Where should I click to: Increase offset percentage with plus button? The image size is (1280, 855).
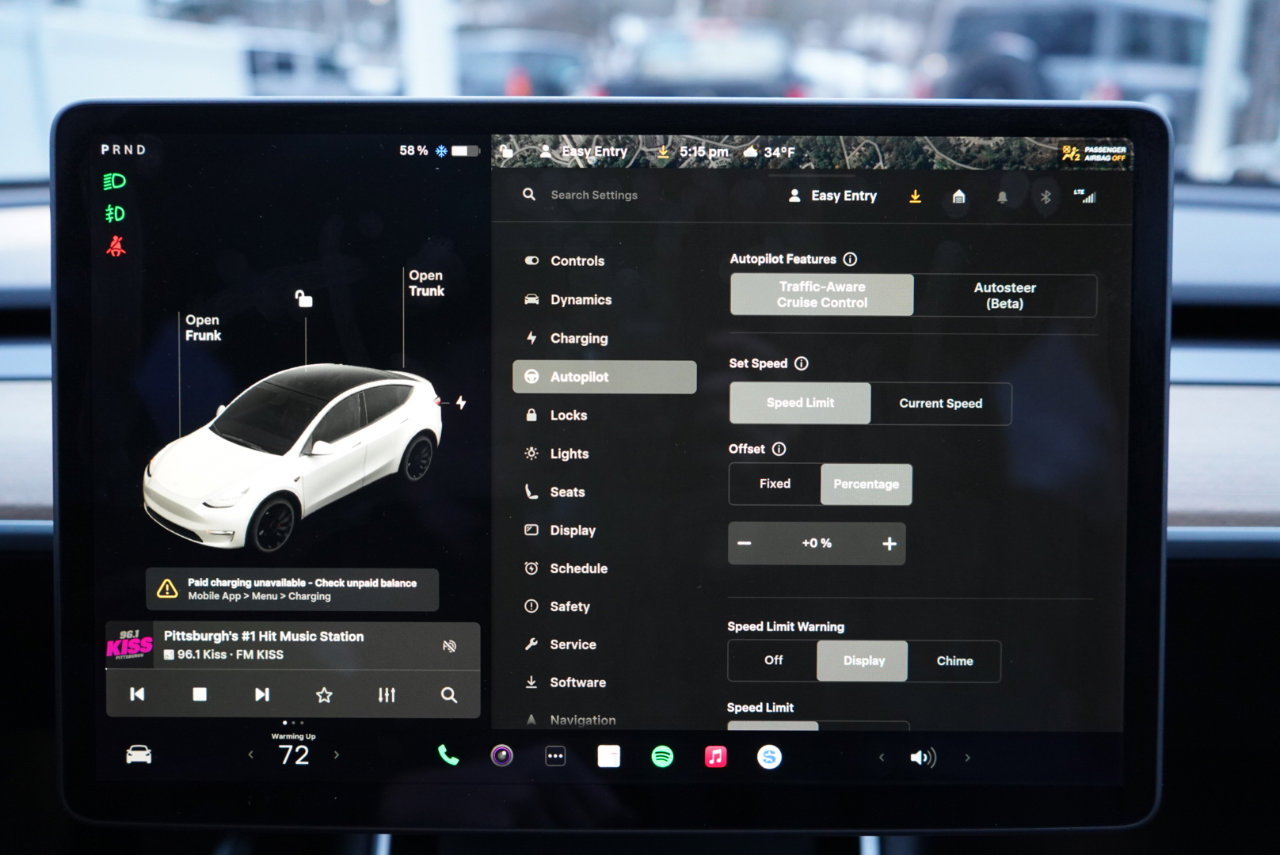point(888,543)
